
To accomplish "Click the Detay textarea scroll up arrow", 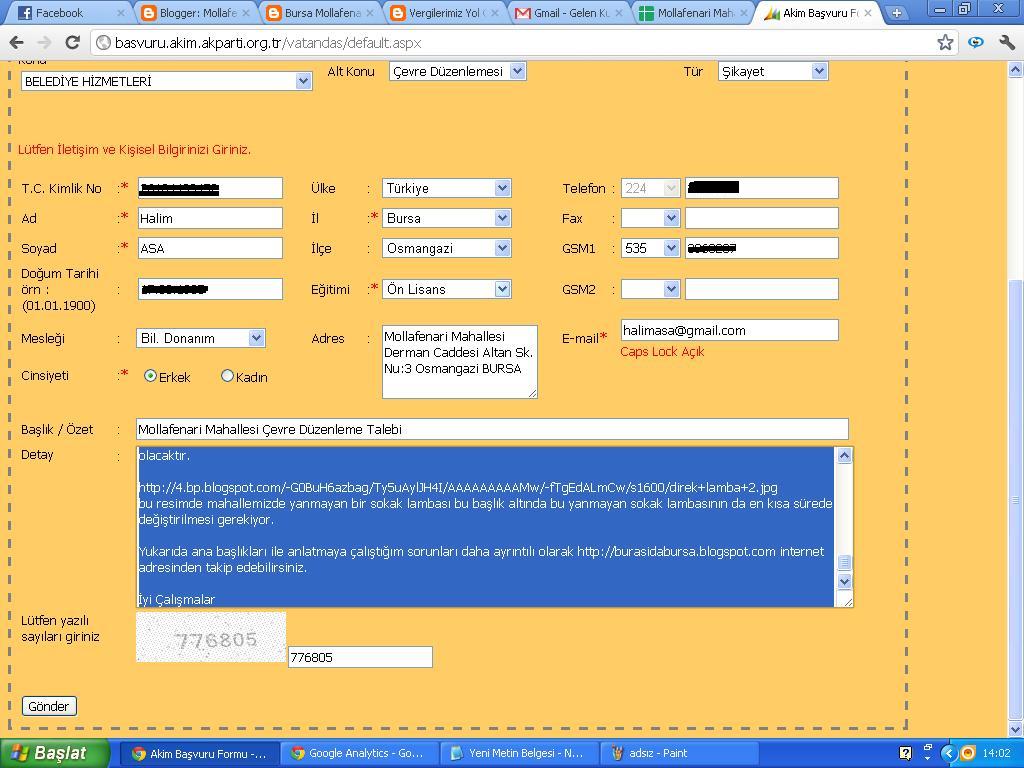I will (844, 456).
